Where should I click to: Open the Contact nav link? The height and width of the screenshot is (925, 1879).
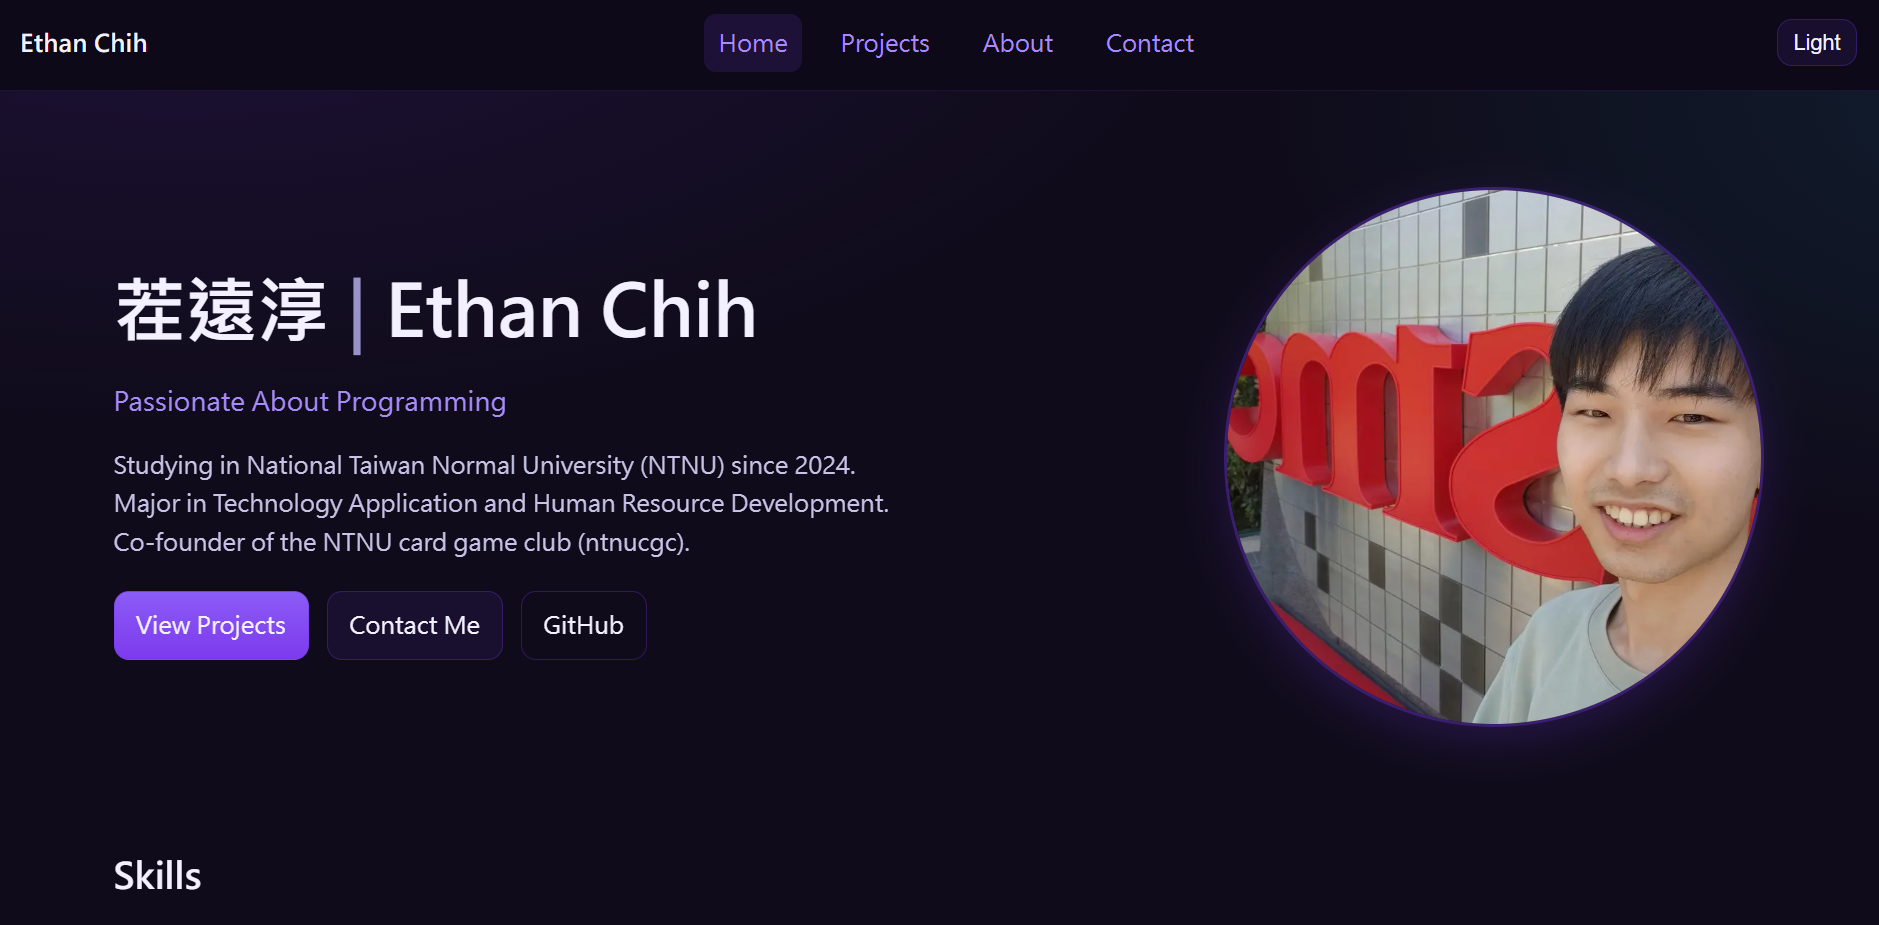pos(1149,43)
